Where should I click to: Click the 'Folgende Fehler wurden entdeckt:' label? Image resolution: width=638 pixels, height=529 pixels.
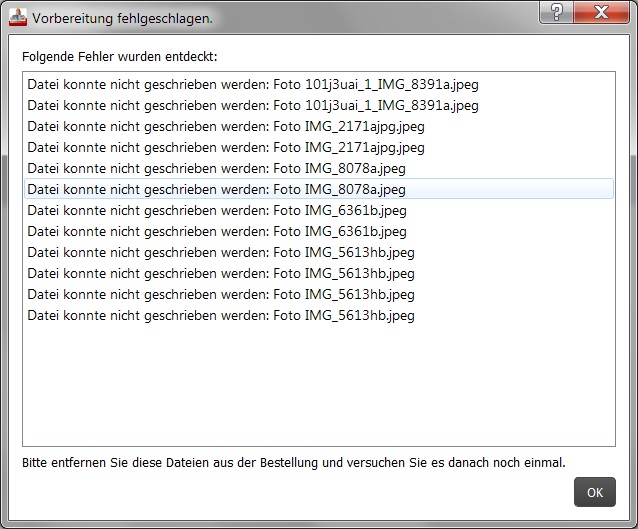120,57
